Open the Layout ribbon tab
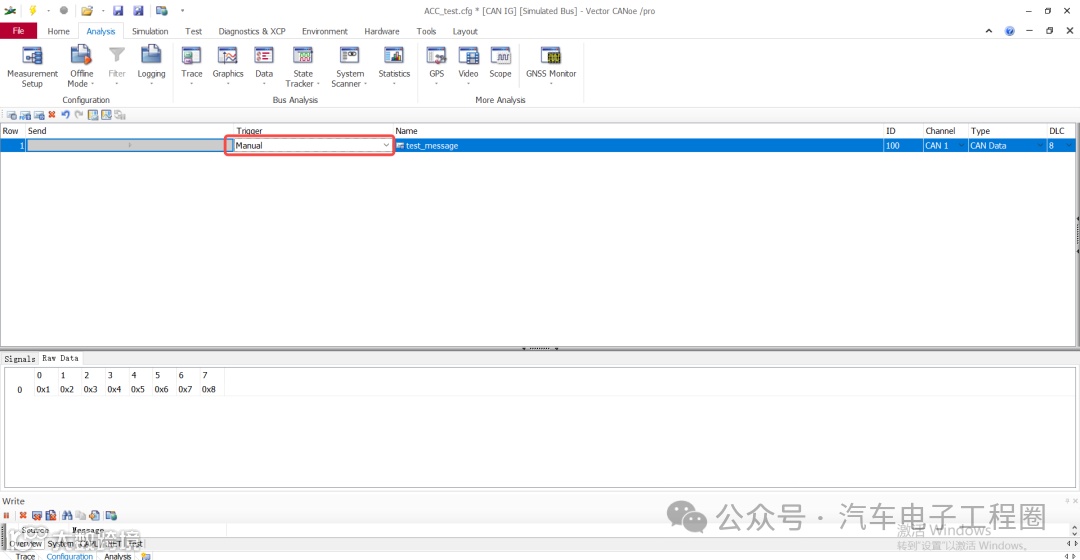1080x560 pixels. point(465,31)
